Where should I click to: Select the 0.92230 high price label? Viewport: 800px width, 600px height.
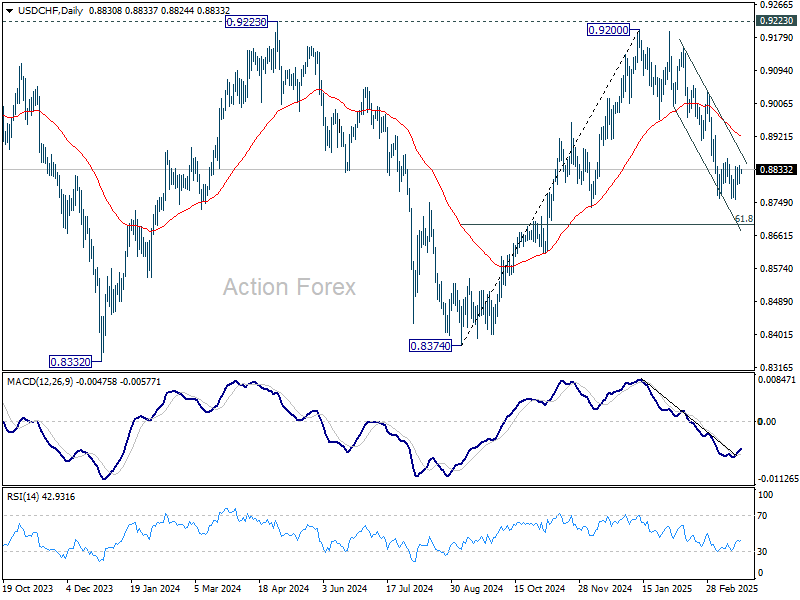tap(246, 22)
